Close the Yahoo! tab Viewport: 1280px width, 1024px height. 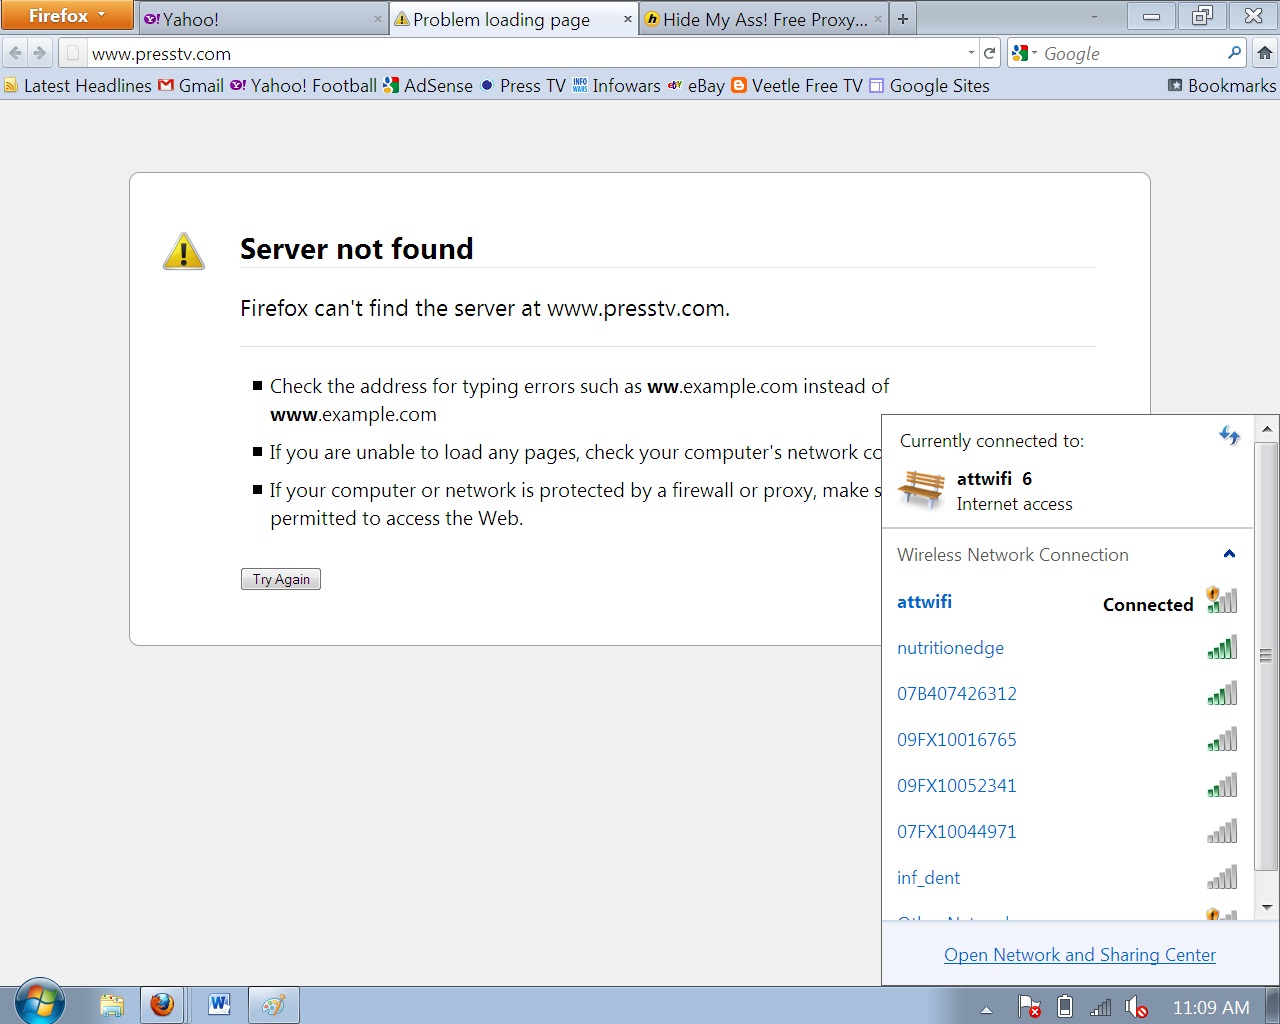378,19
